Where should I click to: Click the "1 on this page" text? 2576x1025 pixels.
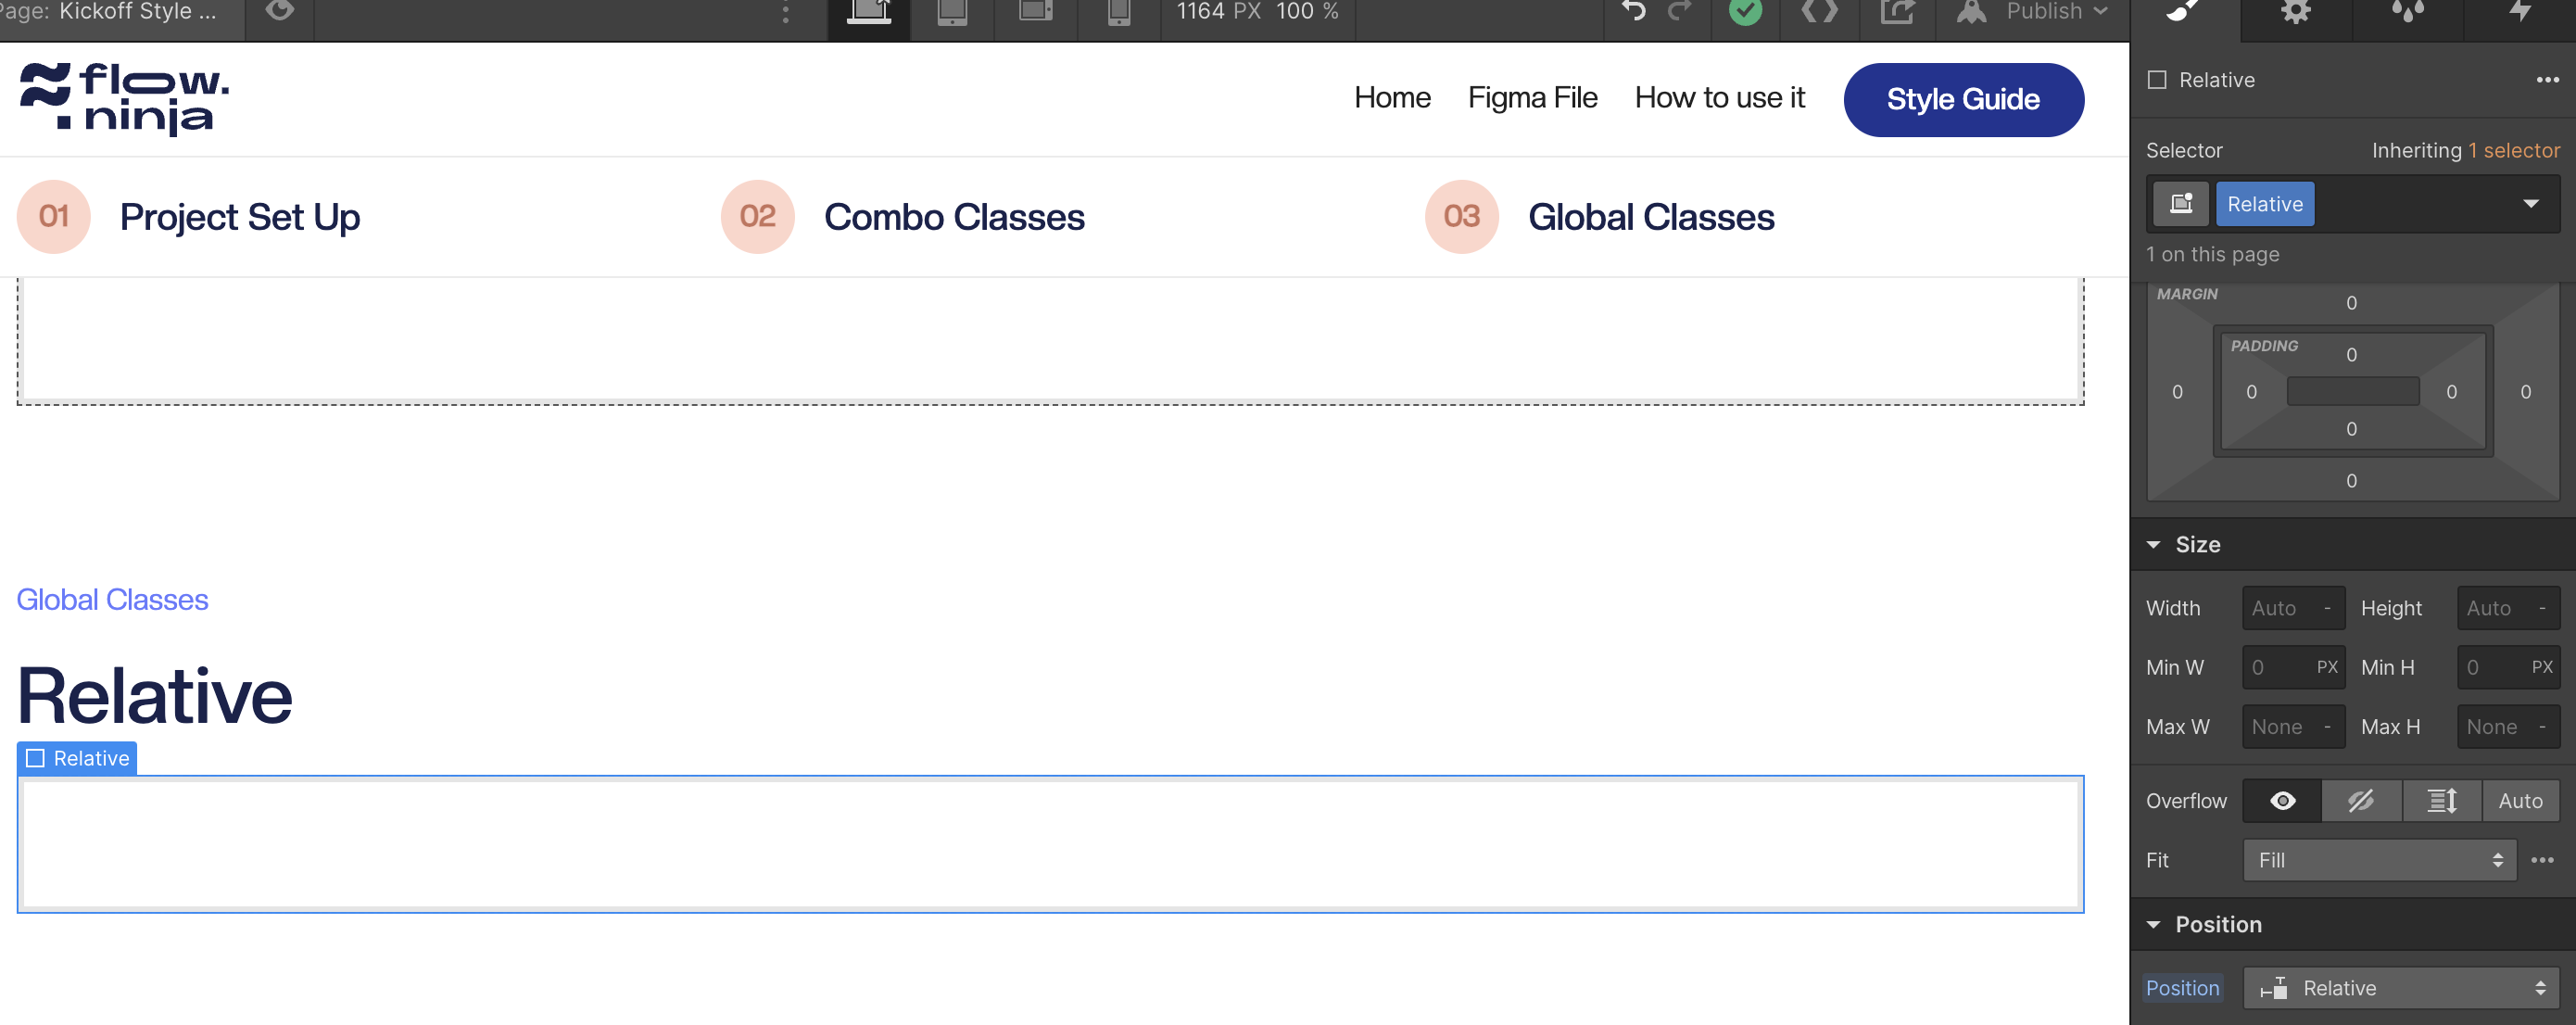point(2212,254)
